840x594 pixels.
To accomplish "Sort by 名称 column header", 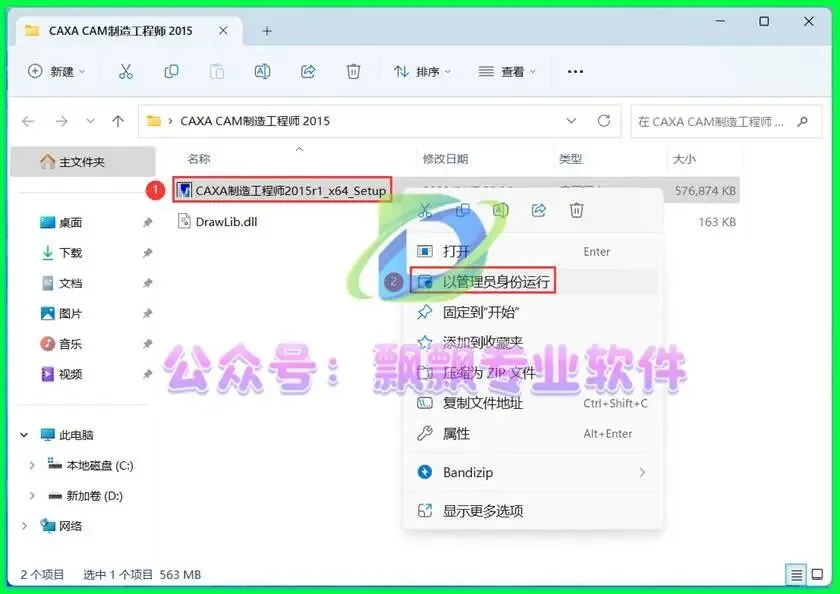I will click(x=199, y=159).
